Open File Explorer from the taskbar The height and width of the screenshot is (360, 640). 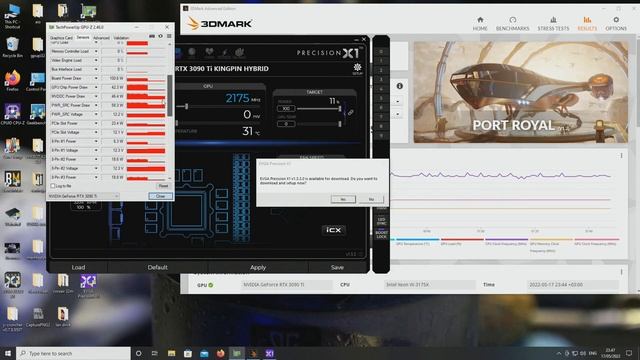click(171, 353)
